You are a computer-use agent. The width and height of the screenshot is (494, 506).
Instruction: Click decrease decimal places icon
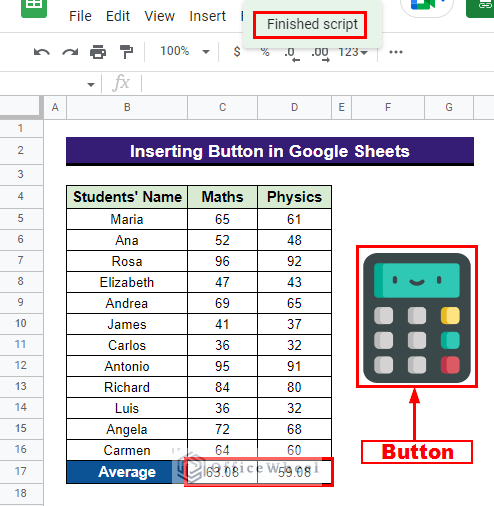[x=292, y=53]
